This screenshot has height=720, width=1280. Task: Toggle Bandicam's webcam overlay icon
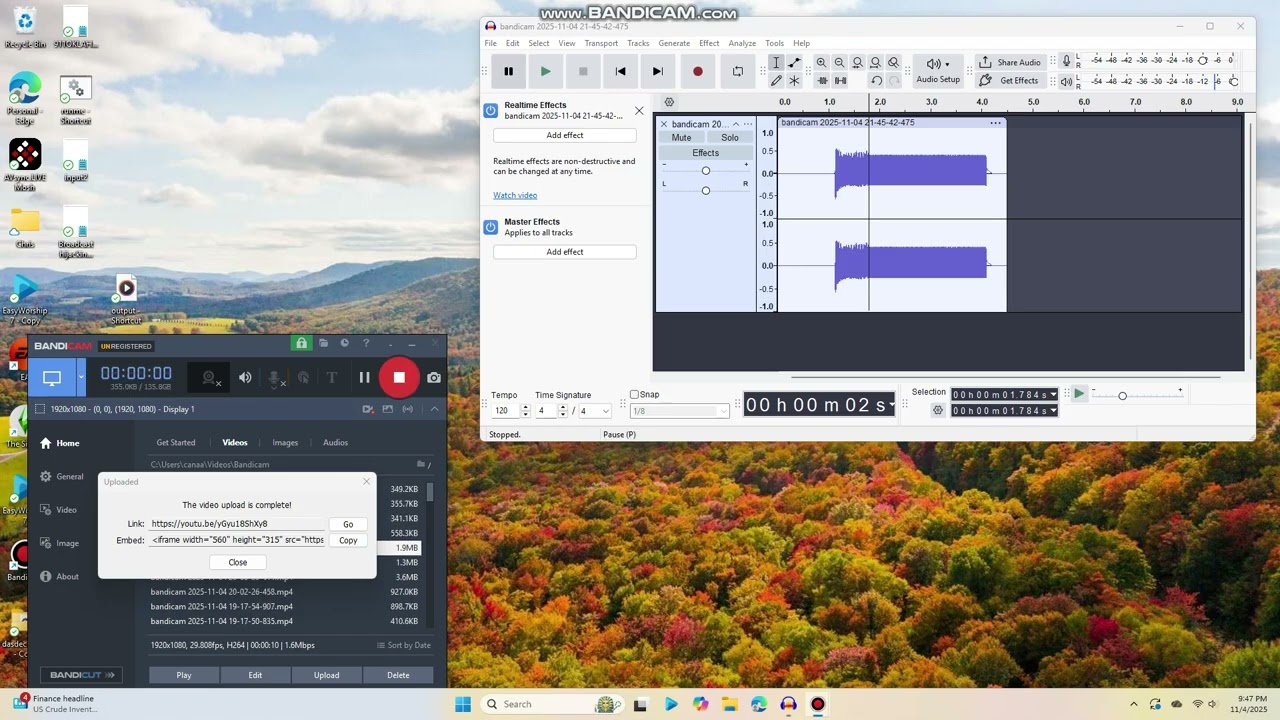[209, 377]
